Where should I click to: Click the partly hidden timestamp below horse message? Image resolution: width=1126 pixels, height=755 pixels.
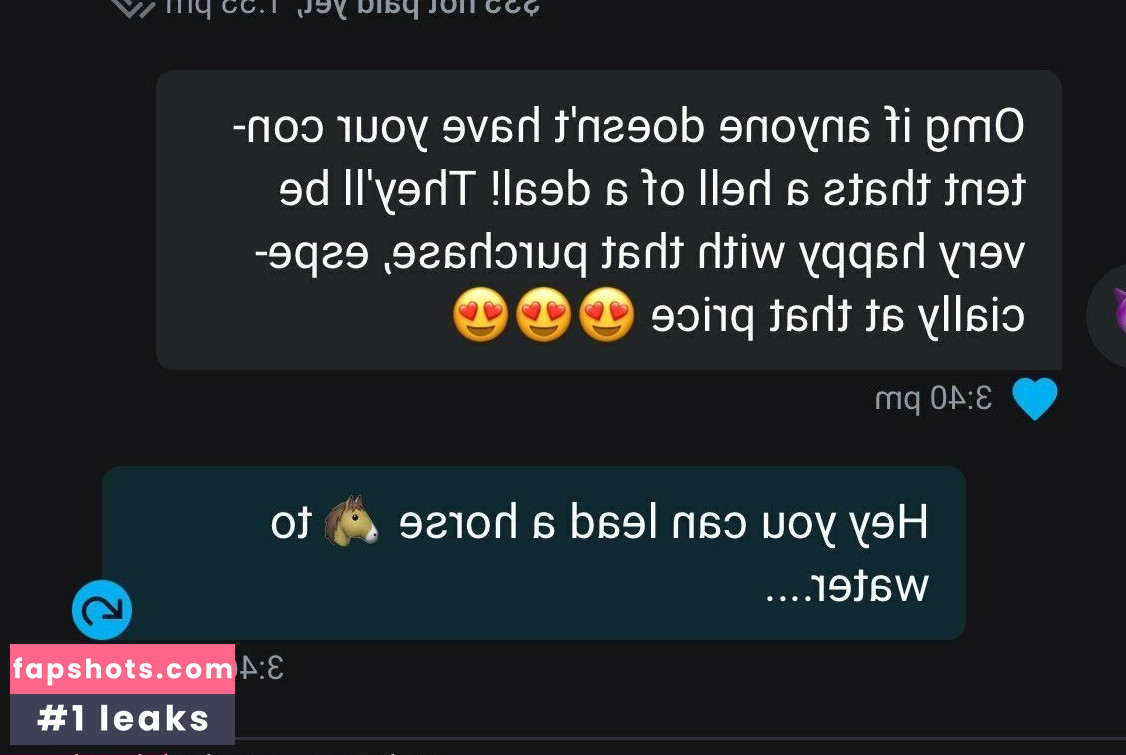pyautogui.click(x=259, y=668)
